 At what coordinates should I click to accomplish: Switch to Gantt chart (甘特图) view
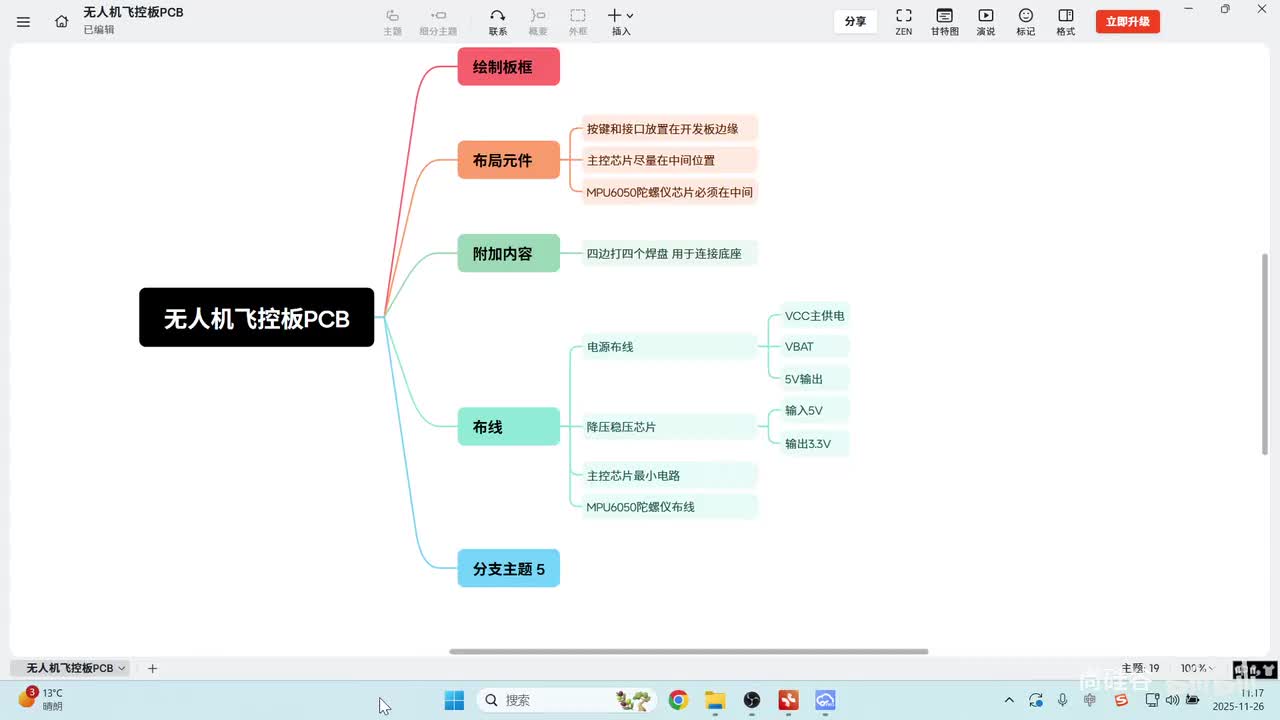pyautogui.click(x=944, y=21)
